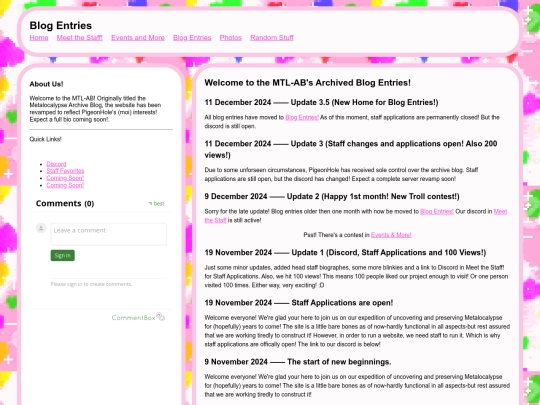
Task: Click 'Comments (0)' heading
Action: point(65,204)
